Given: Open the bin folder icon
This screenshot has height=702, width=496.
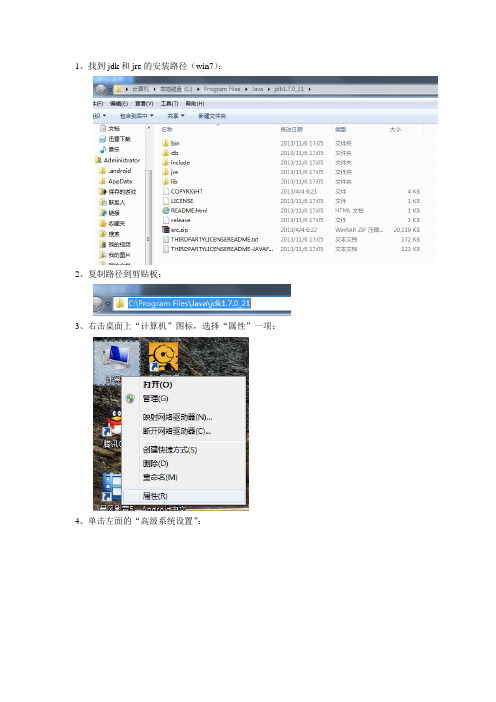Looking at the screenshot, I should [x=166, y=143].
